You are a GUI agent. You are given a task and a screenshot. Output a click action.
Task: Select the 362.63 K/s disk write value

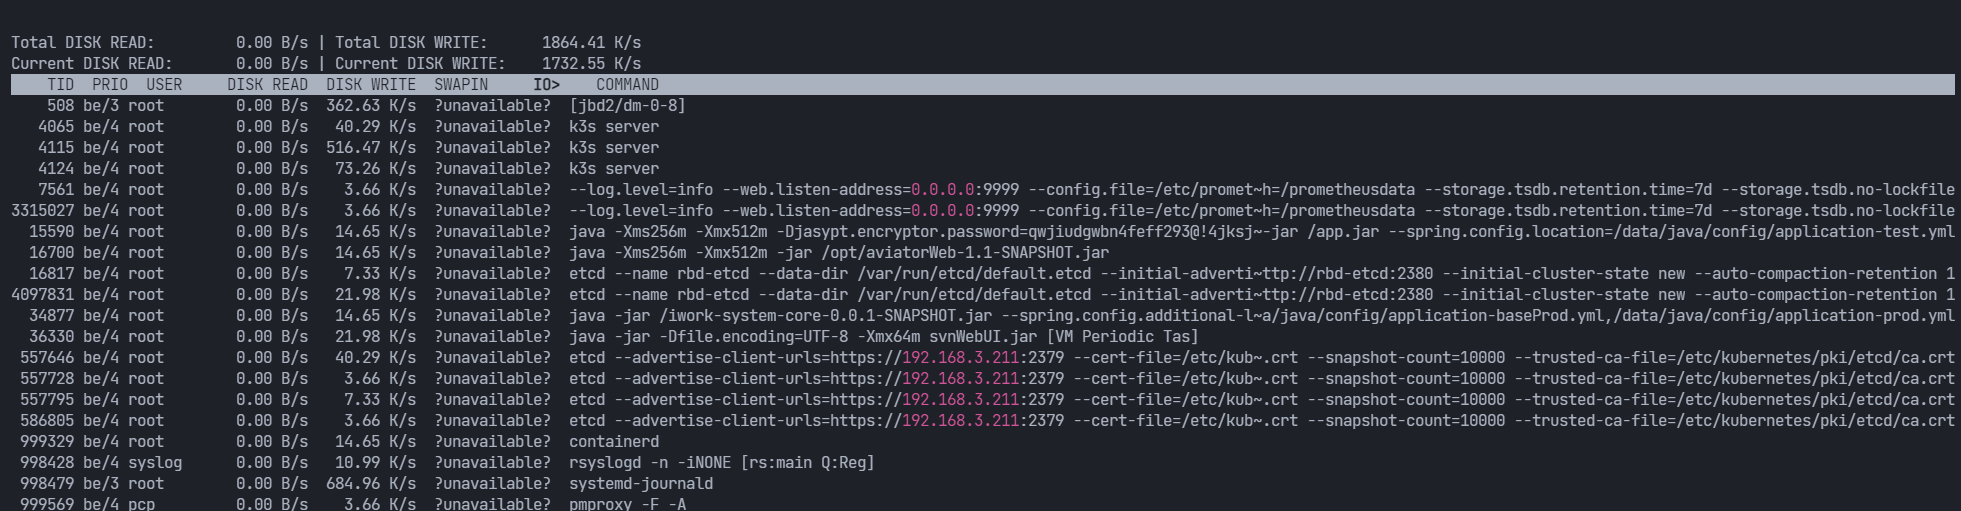click(371, 106)
